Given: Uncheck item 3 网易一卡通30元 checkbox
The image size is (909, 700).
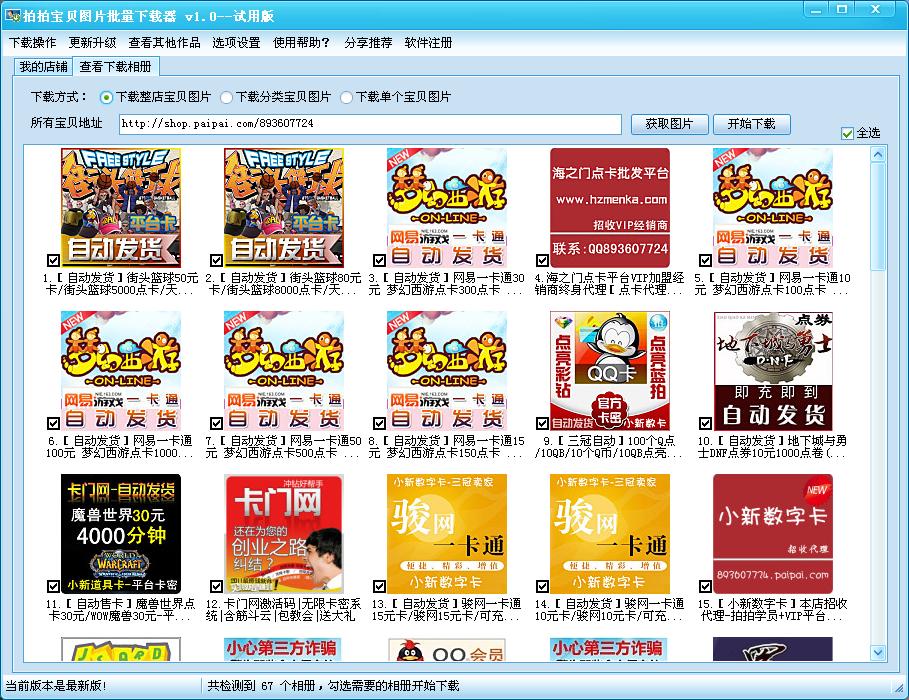Looking at the screenshot, I should pyautogui.click(x=379, y=260).
